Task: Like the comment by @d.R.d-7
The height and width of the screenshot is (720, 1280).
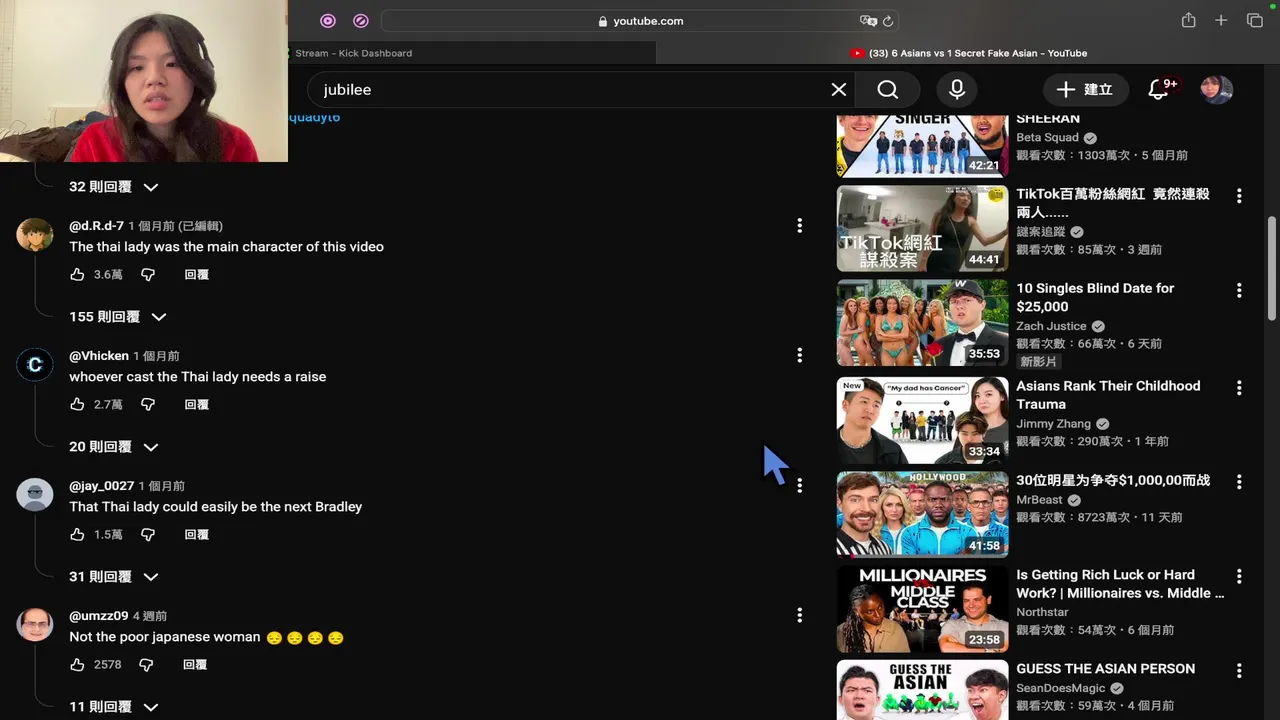Action: [x=77, y=274]
